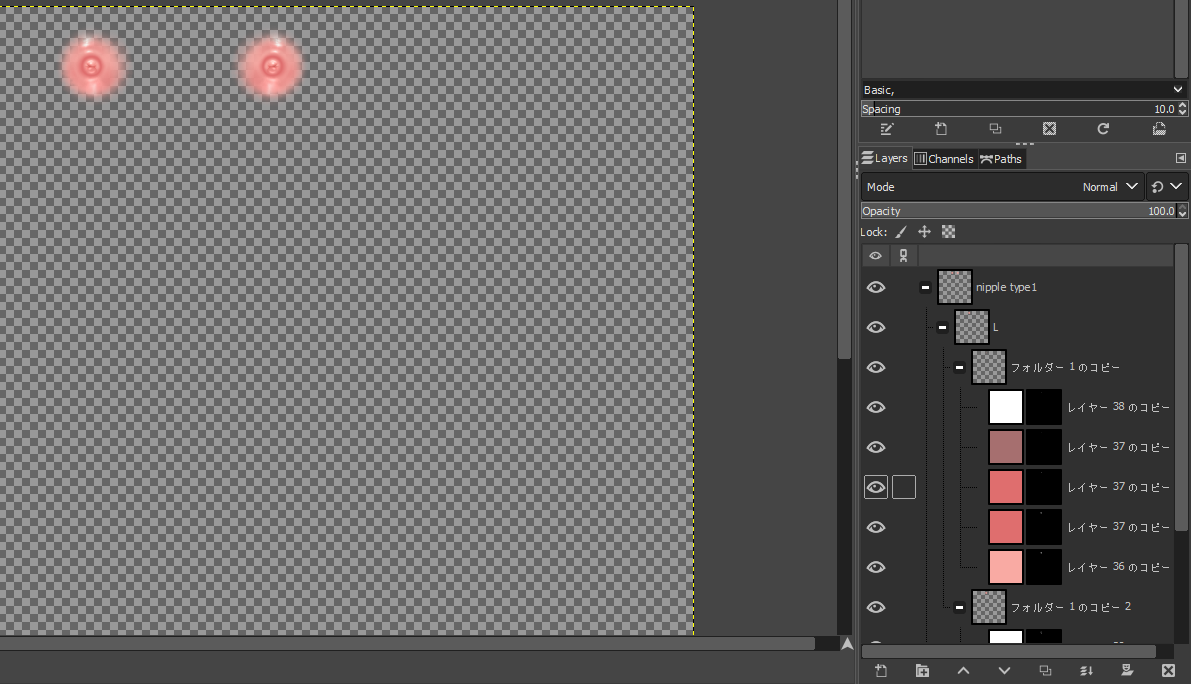Select the フォルダー 1 のコピー group name
Image resolution: width=1191 pixels, height=684 pixels.
point(1065,367)
